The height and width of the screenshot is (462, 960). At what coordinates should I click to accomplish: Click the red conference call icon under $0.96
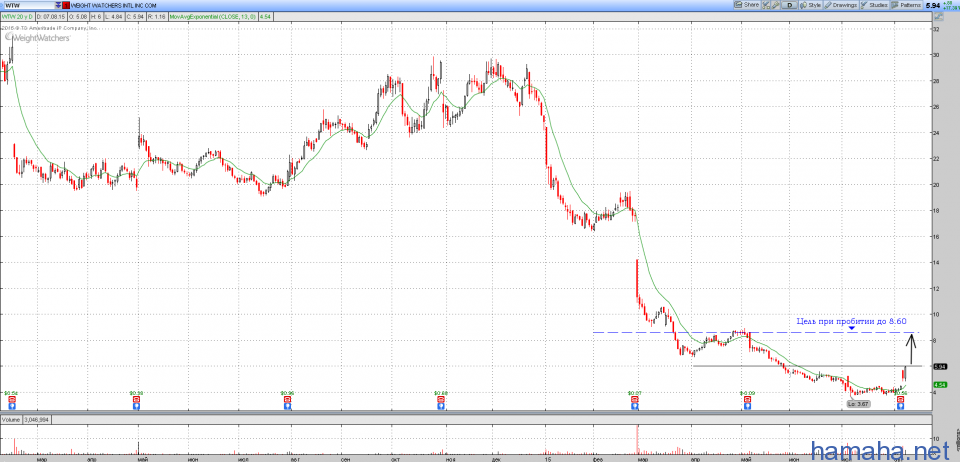287,398
